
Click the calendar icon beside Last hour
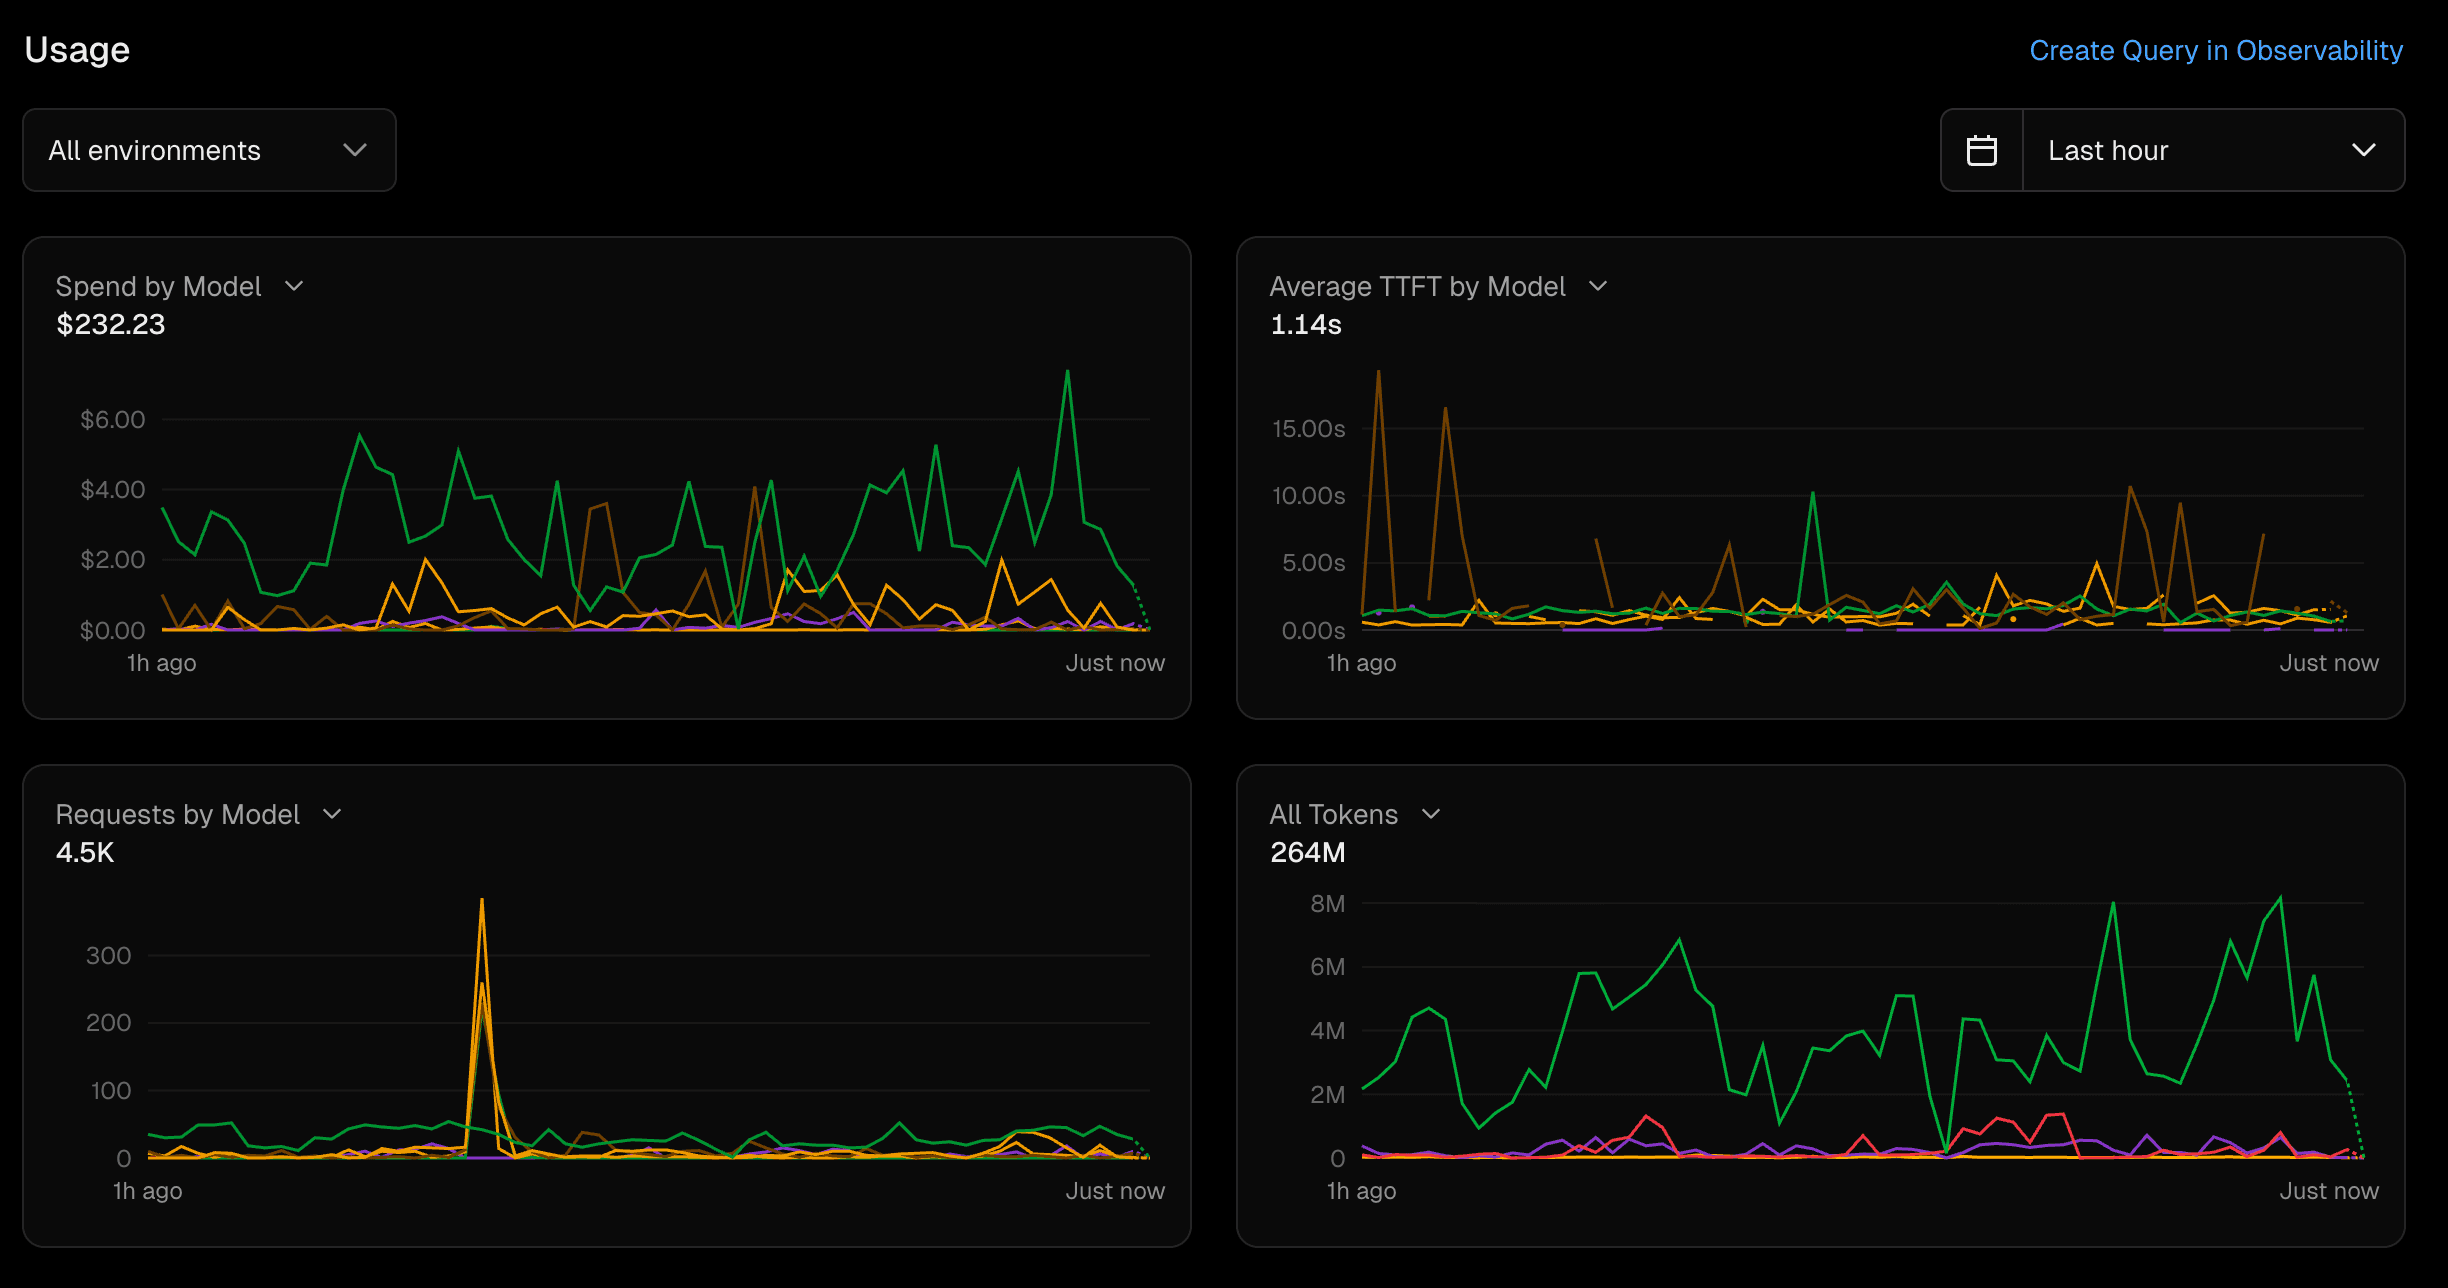[x=1981, y=150]
